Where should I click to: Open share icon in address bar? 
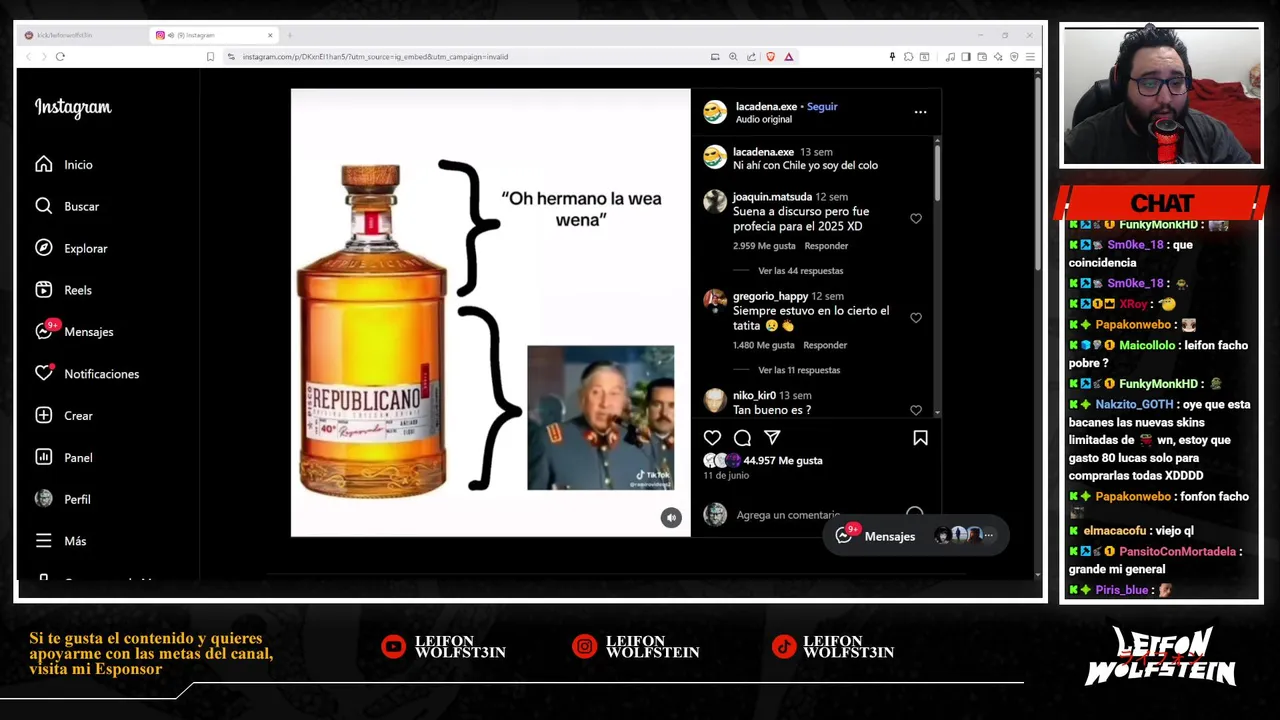(x=751, y=57)
